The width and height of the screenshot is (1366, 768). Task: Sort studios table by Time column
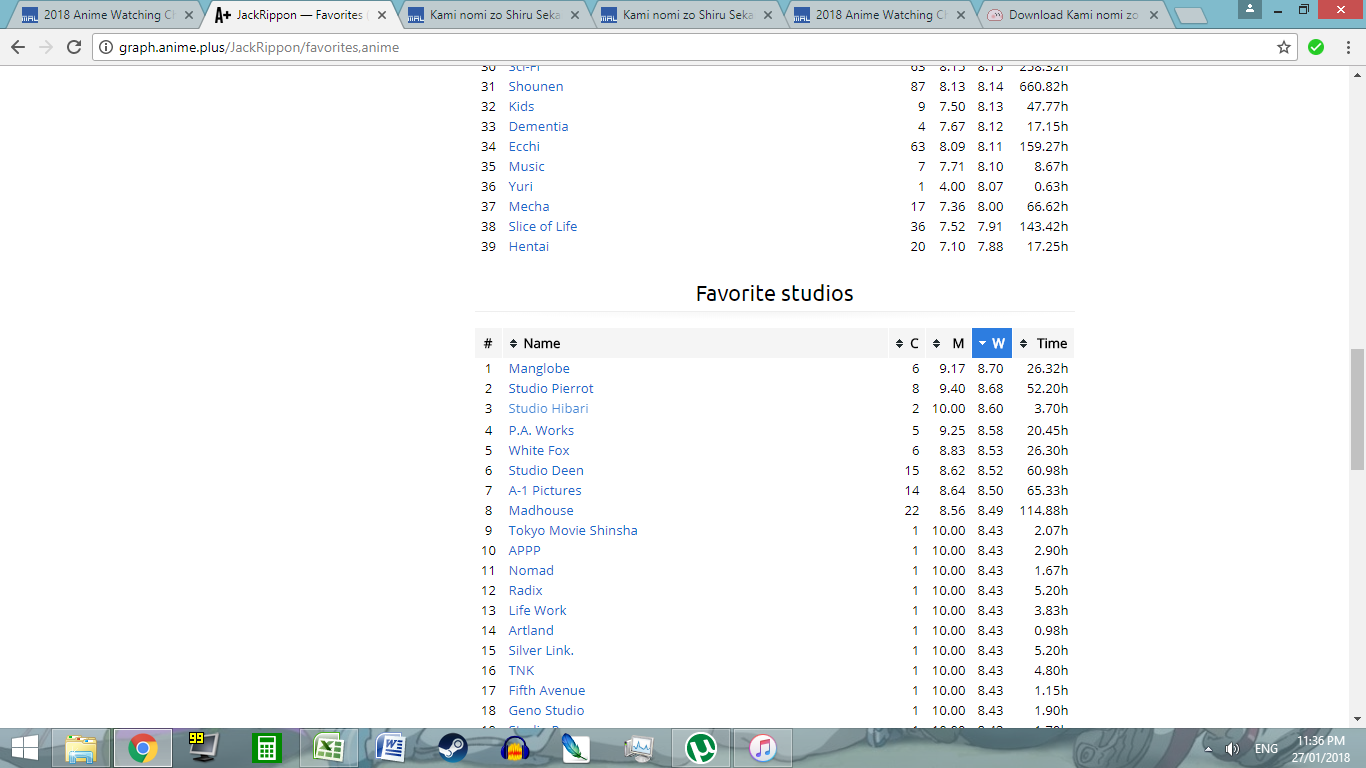click(x=1043, y=343)
